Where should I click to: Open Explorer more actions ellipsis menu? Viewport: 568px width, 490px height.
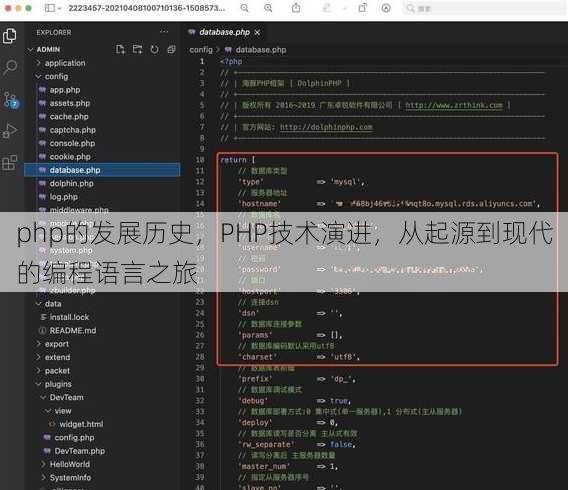(x=164, y=32)
